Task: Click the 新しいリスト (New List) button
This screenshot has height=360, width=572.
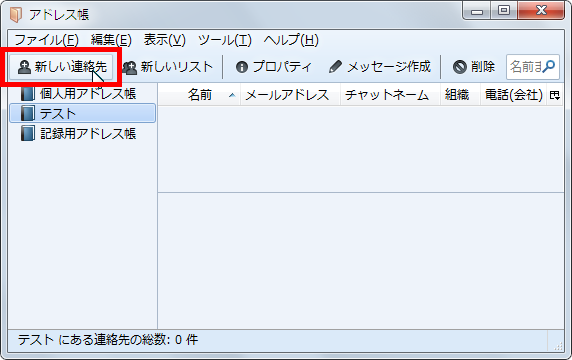Action: 167,67
